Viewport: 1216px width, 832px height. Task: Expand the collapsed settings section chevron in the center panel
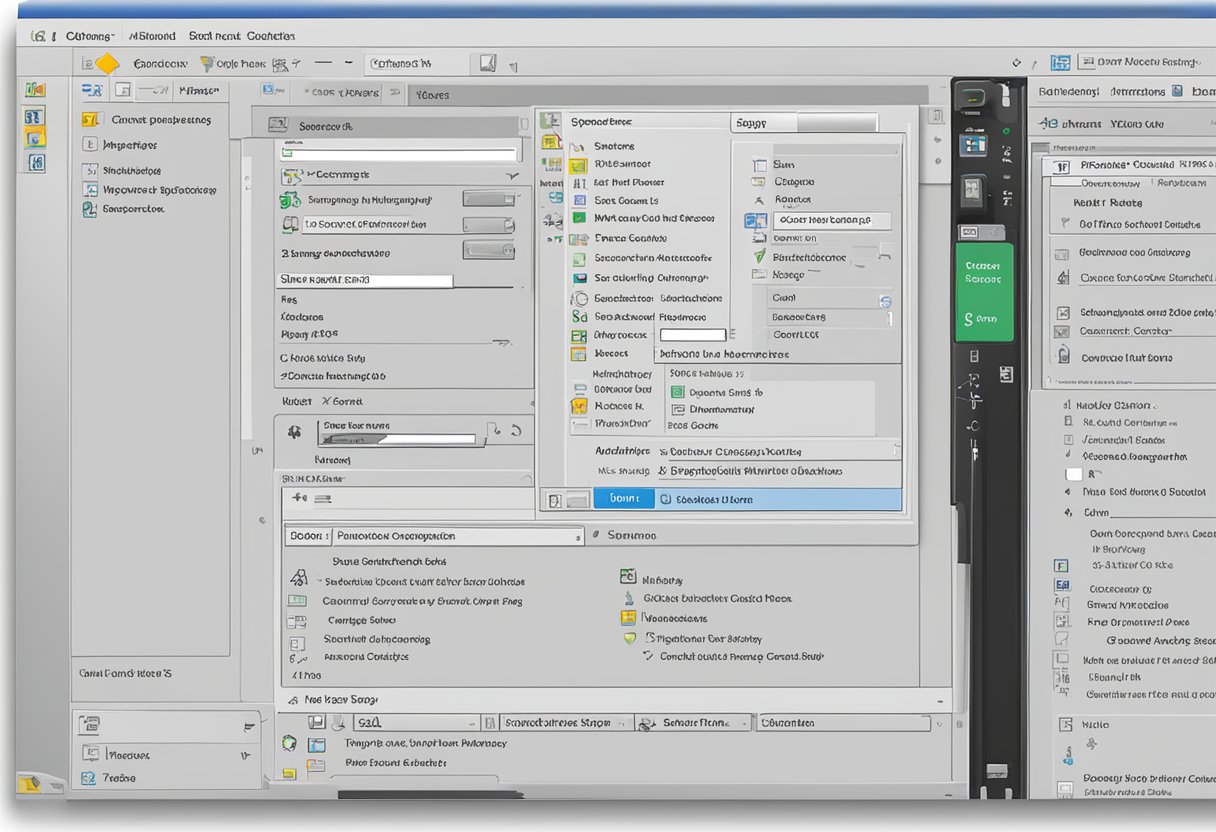(x=512, y=175)
